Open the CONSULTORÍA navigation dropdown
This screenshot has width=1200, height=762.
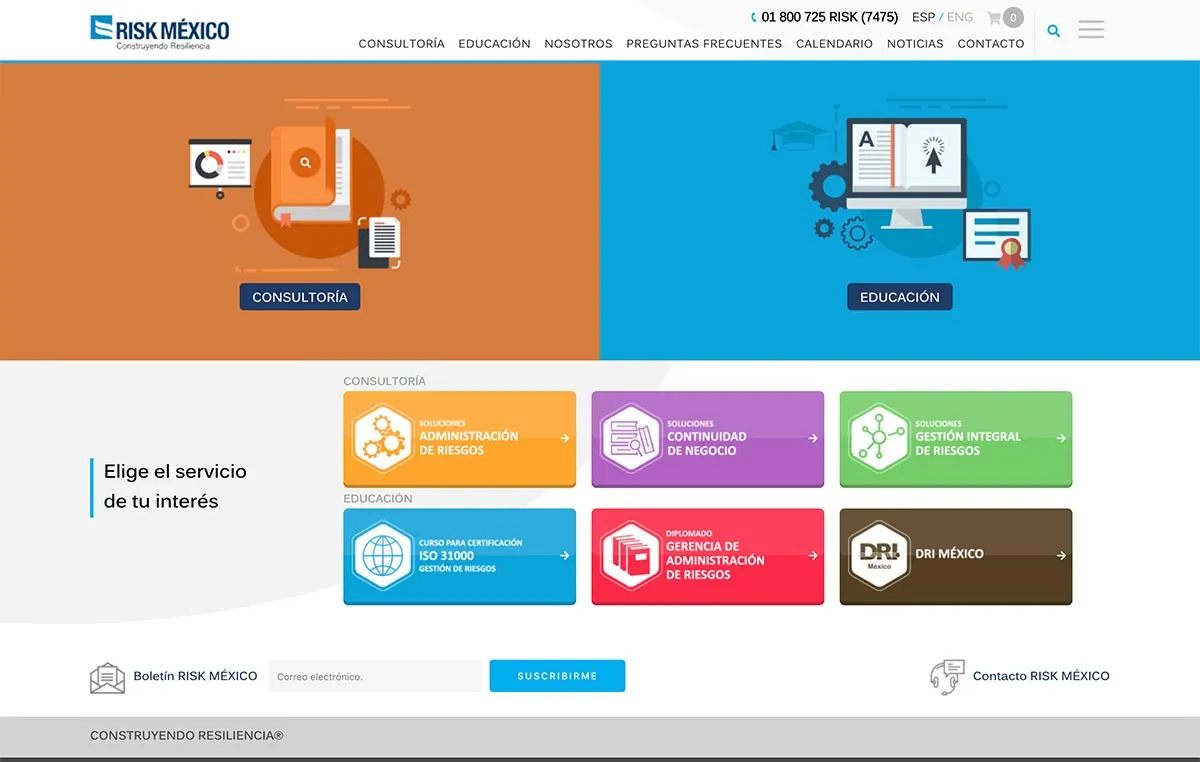point(401,44)
